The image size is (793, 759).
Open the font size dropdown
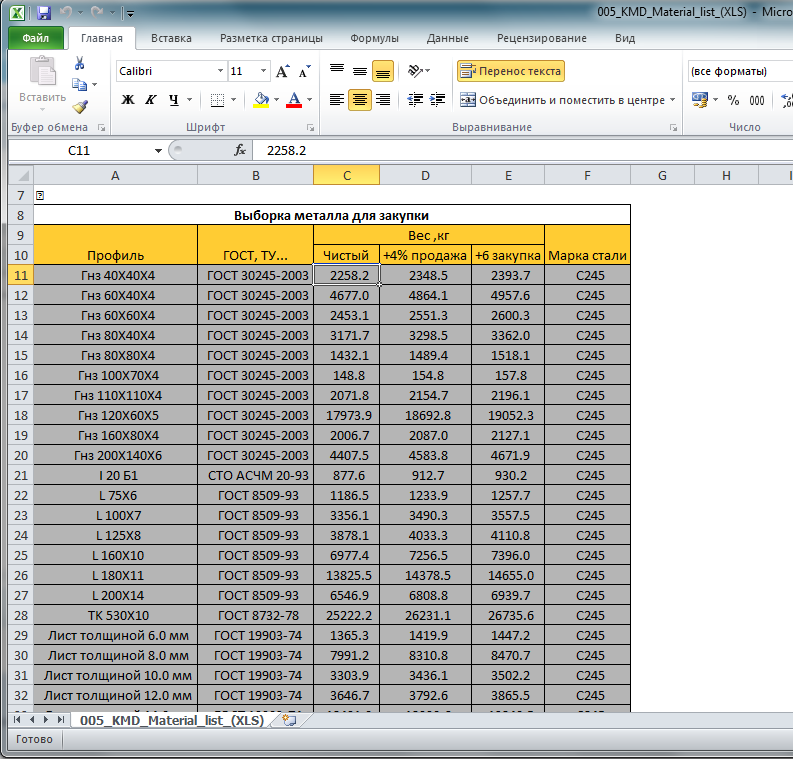coord(264,72)
